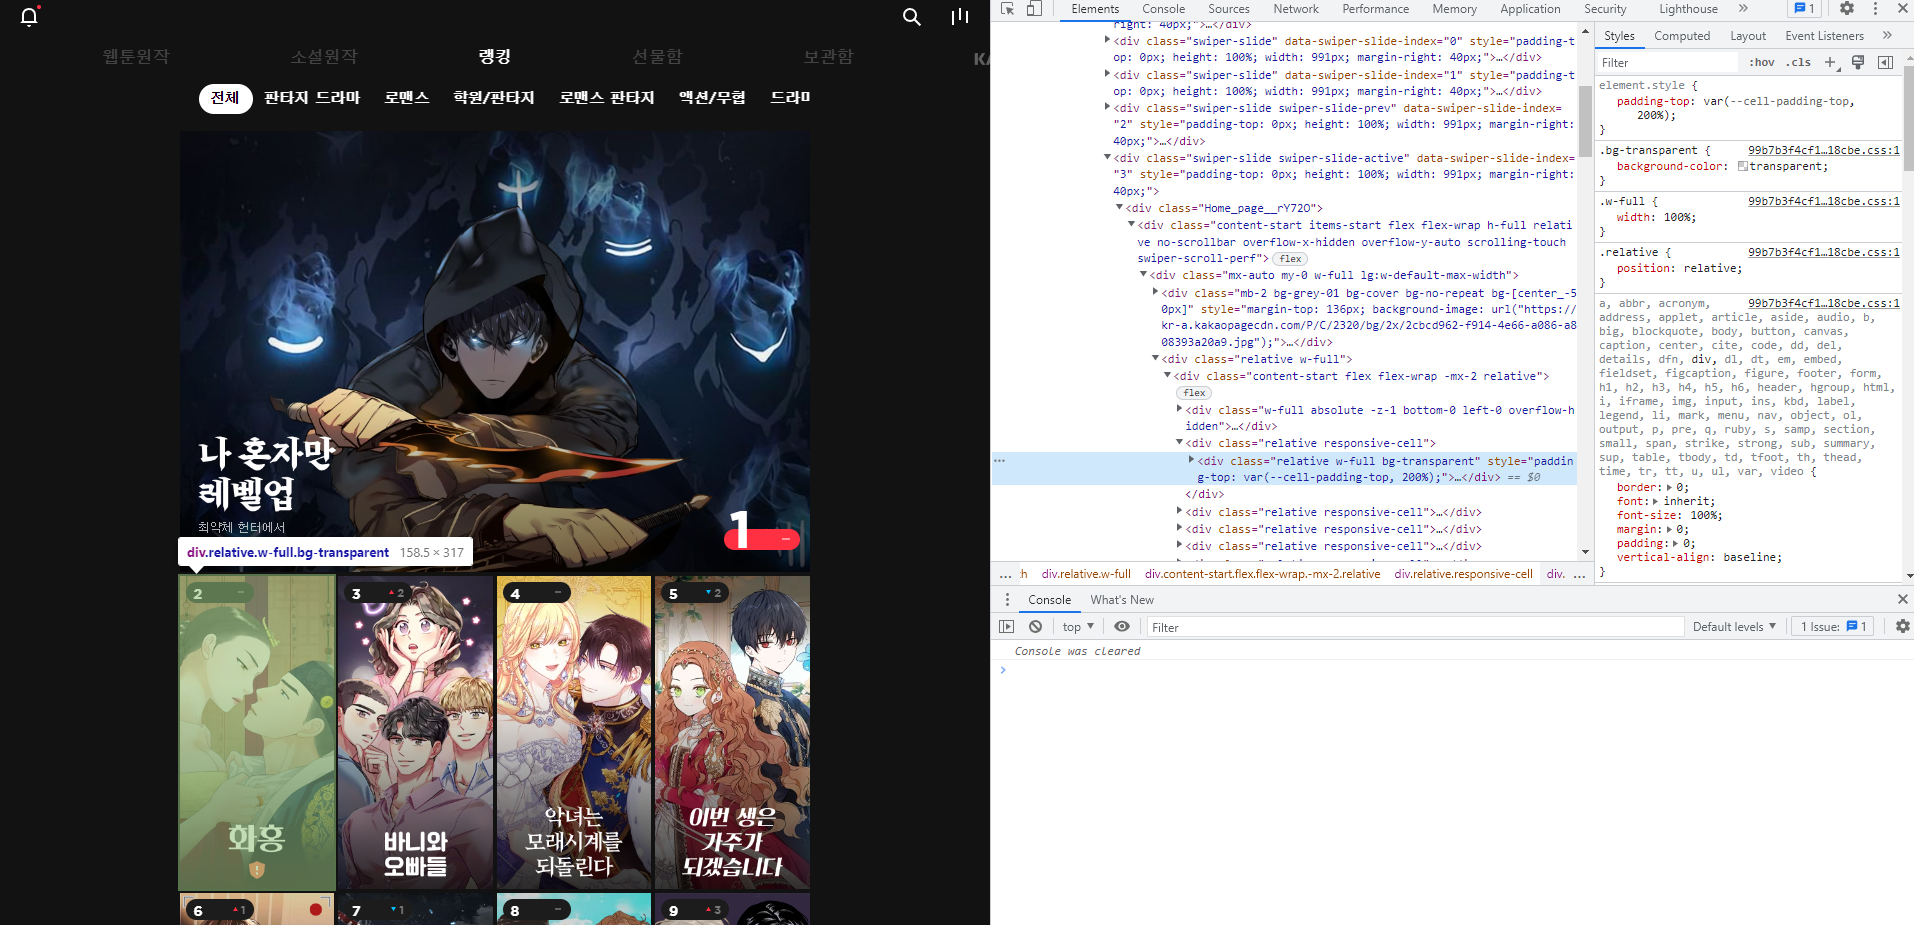This screenshot has width=1914, height=925.
Task: Show the console sidebar icon
Action: [x=1006, y=627]
